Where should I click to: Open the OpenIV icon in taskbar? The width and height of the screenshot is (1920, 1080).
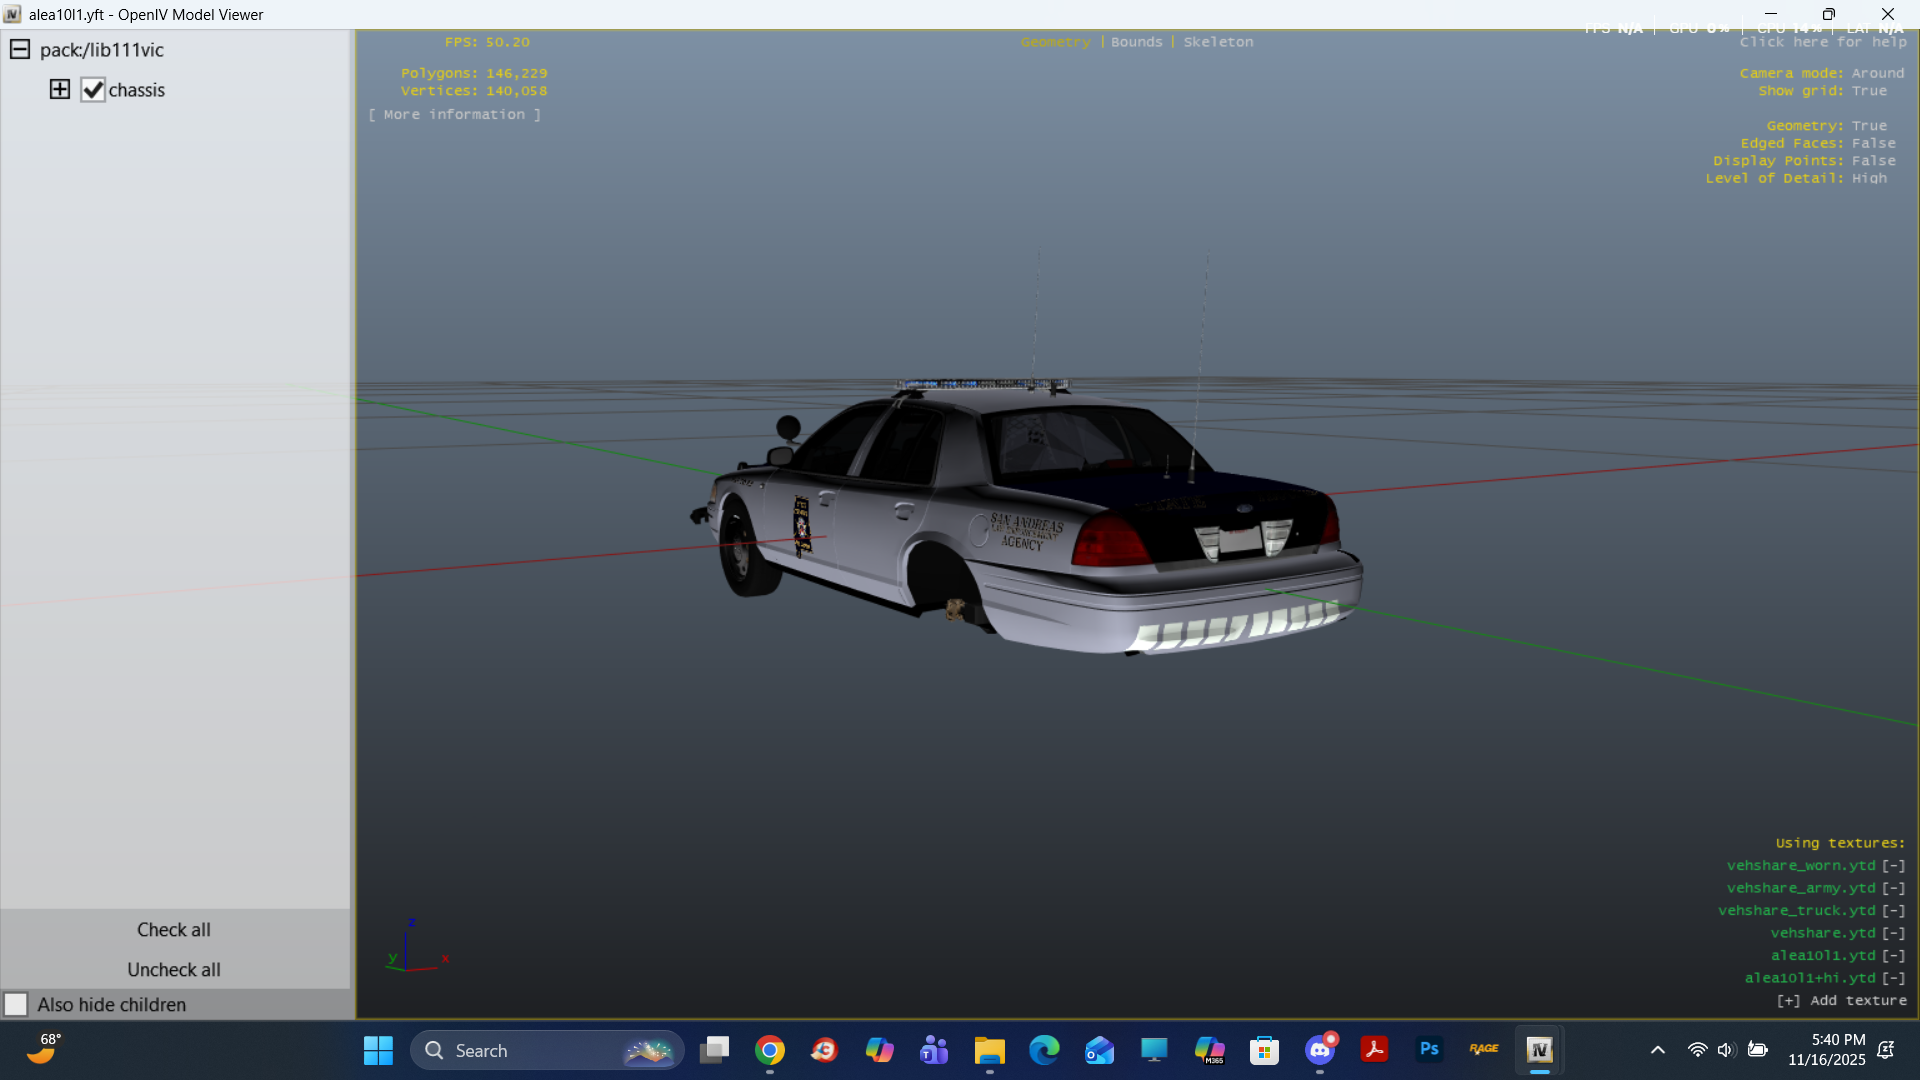pos(1539,1050)
